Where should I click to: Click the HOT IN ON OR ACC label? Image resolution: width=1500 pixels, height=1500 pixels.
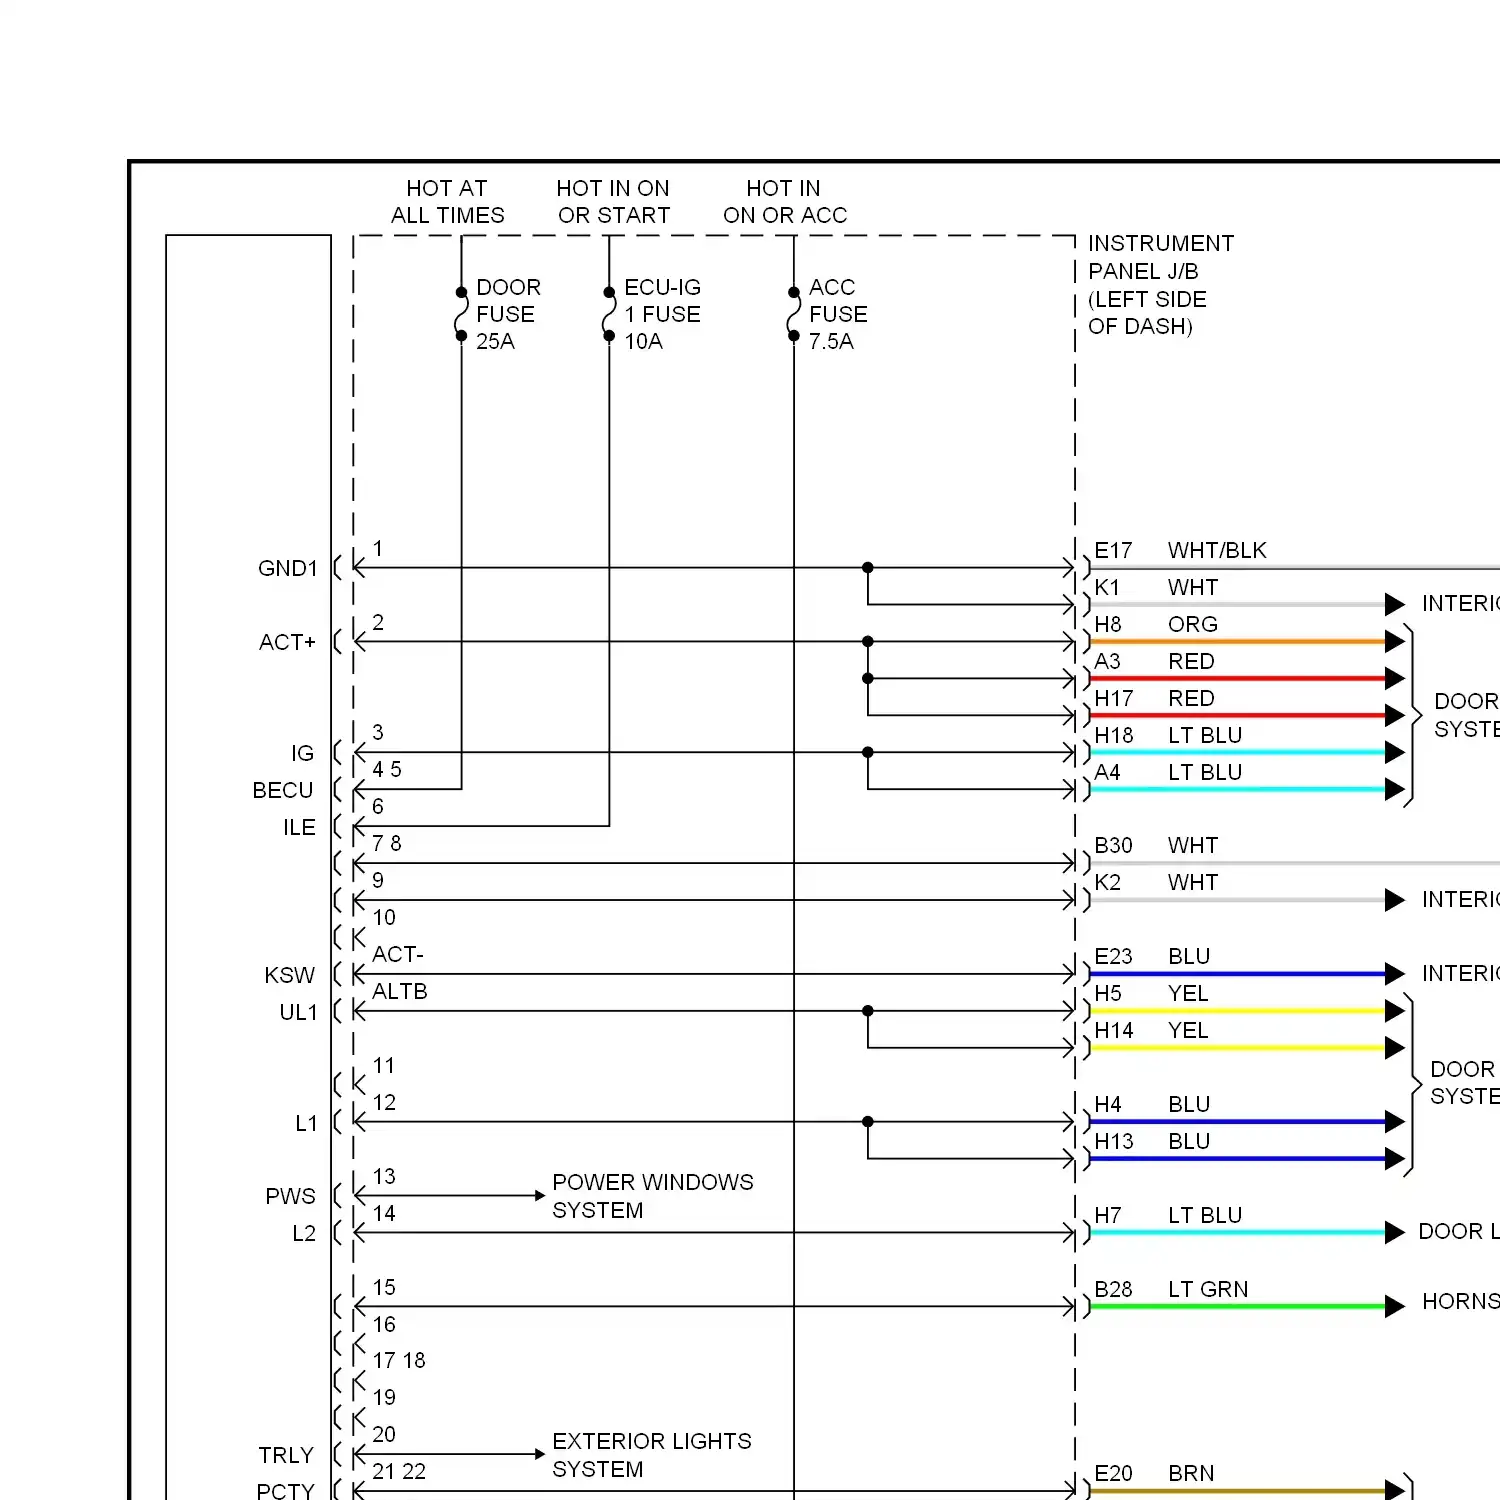[x=784, y=202]
